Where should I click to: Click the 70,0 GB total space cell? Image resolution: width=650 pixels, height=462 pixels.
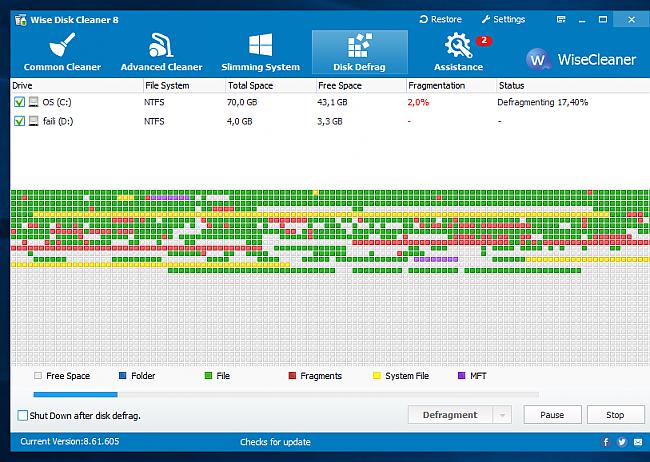[242, 102]
